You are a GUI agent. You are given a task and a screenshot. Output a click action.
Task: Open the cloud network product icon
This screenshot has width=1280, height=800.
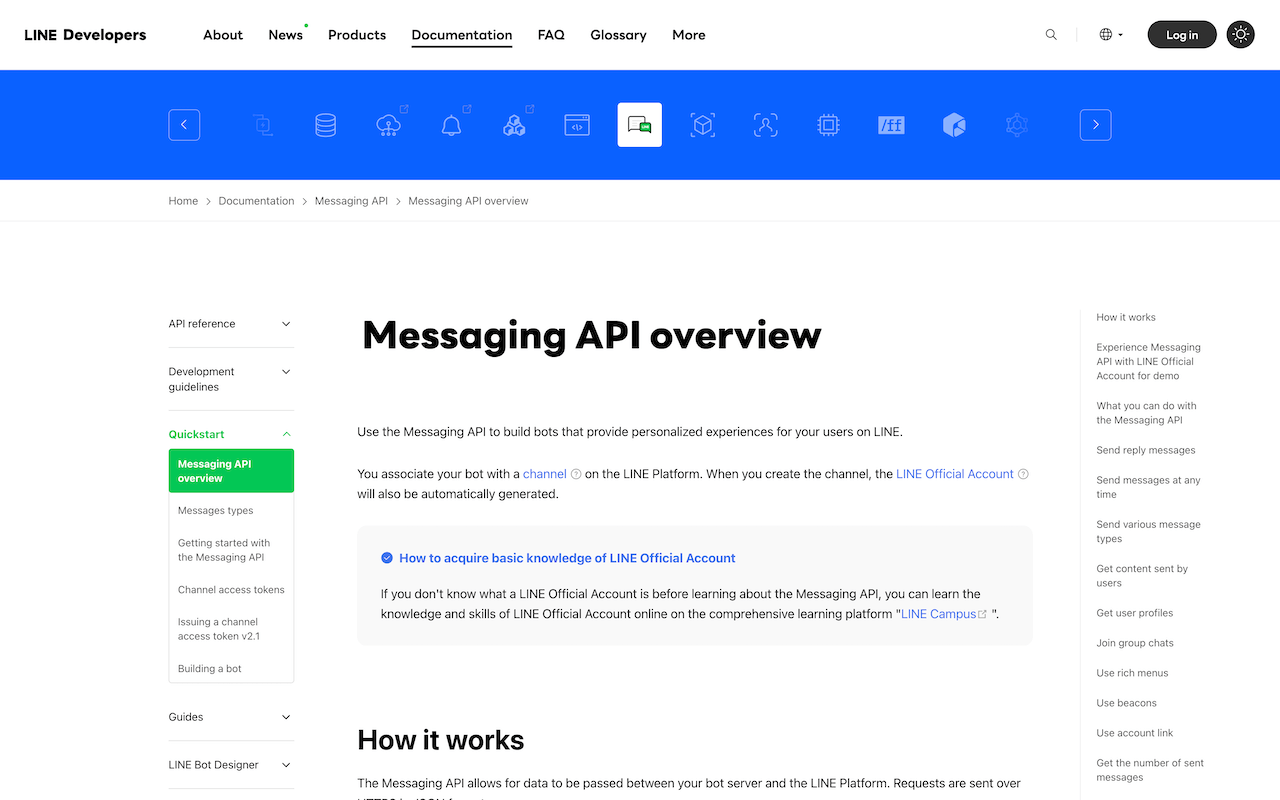[x=388, y=125]
